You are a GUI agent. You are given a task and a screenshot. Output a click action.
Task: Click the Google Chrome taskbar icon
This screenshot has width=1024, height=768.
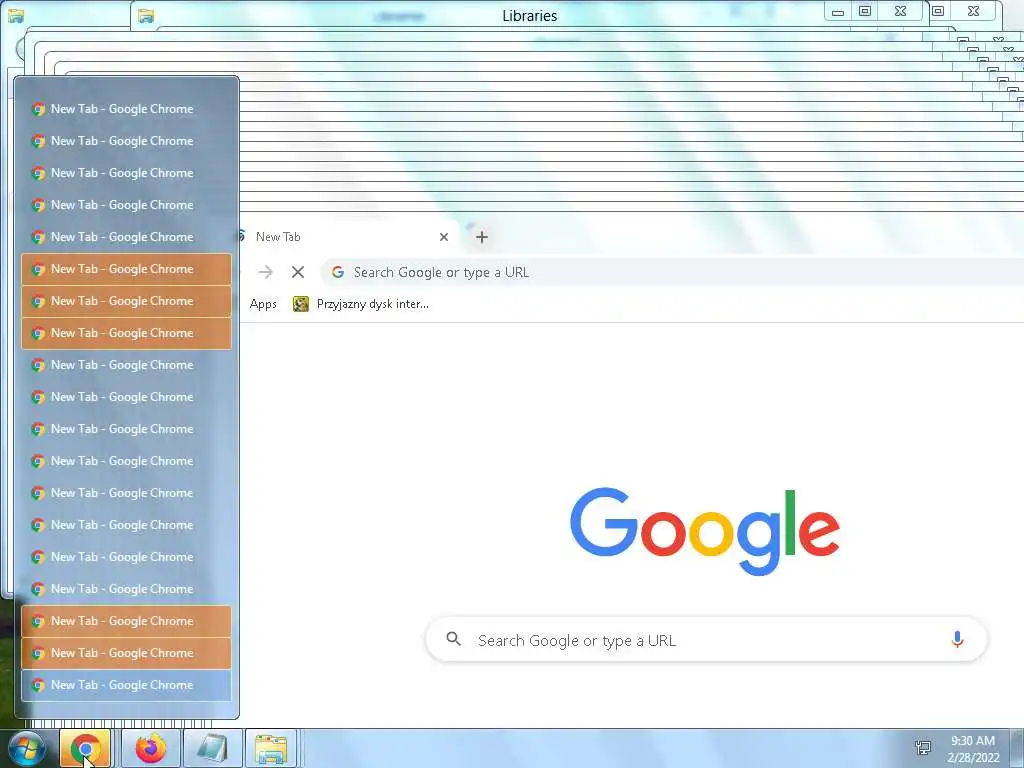tap(85, 748)
